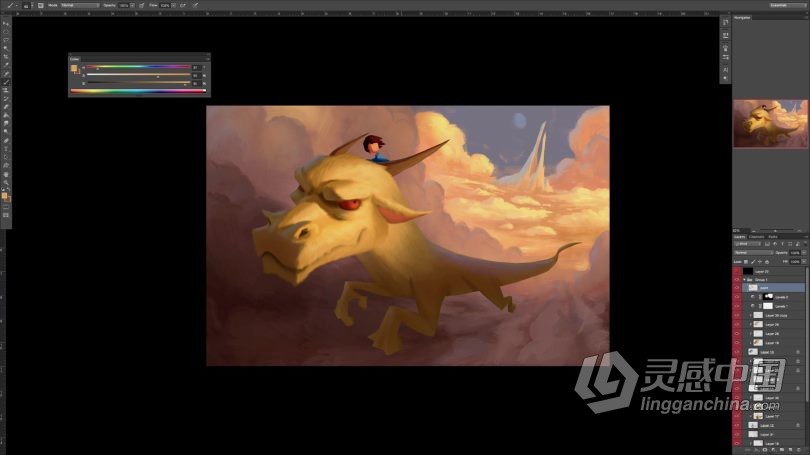
Task: Click the Quick Mask mode icon
Action: click(6, 207)
